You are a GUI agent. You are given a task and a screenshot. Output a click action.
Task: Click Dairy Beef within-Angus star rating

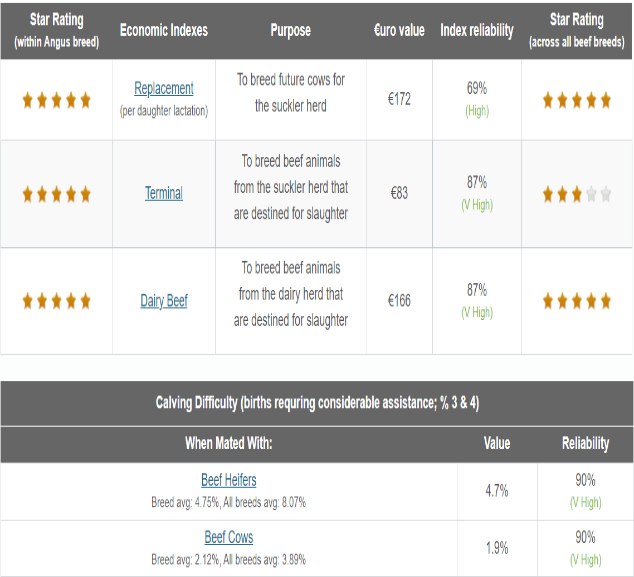[x=57, y=301]
